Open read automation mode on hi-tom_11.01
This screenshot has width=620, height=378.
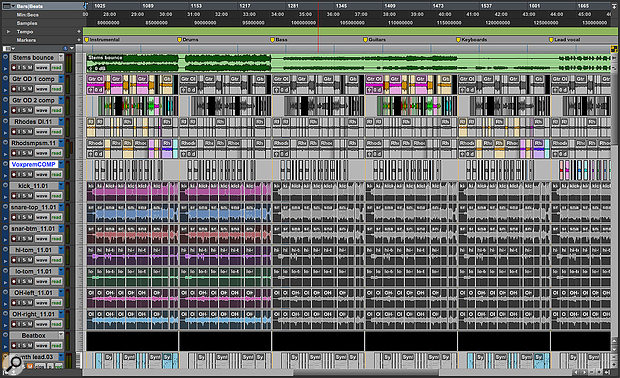(x=56, y=260)
